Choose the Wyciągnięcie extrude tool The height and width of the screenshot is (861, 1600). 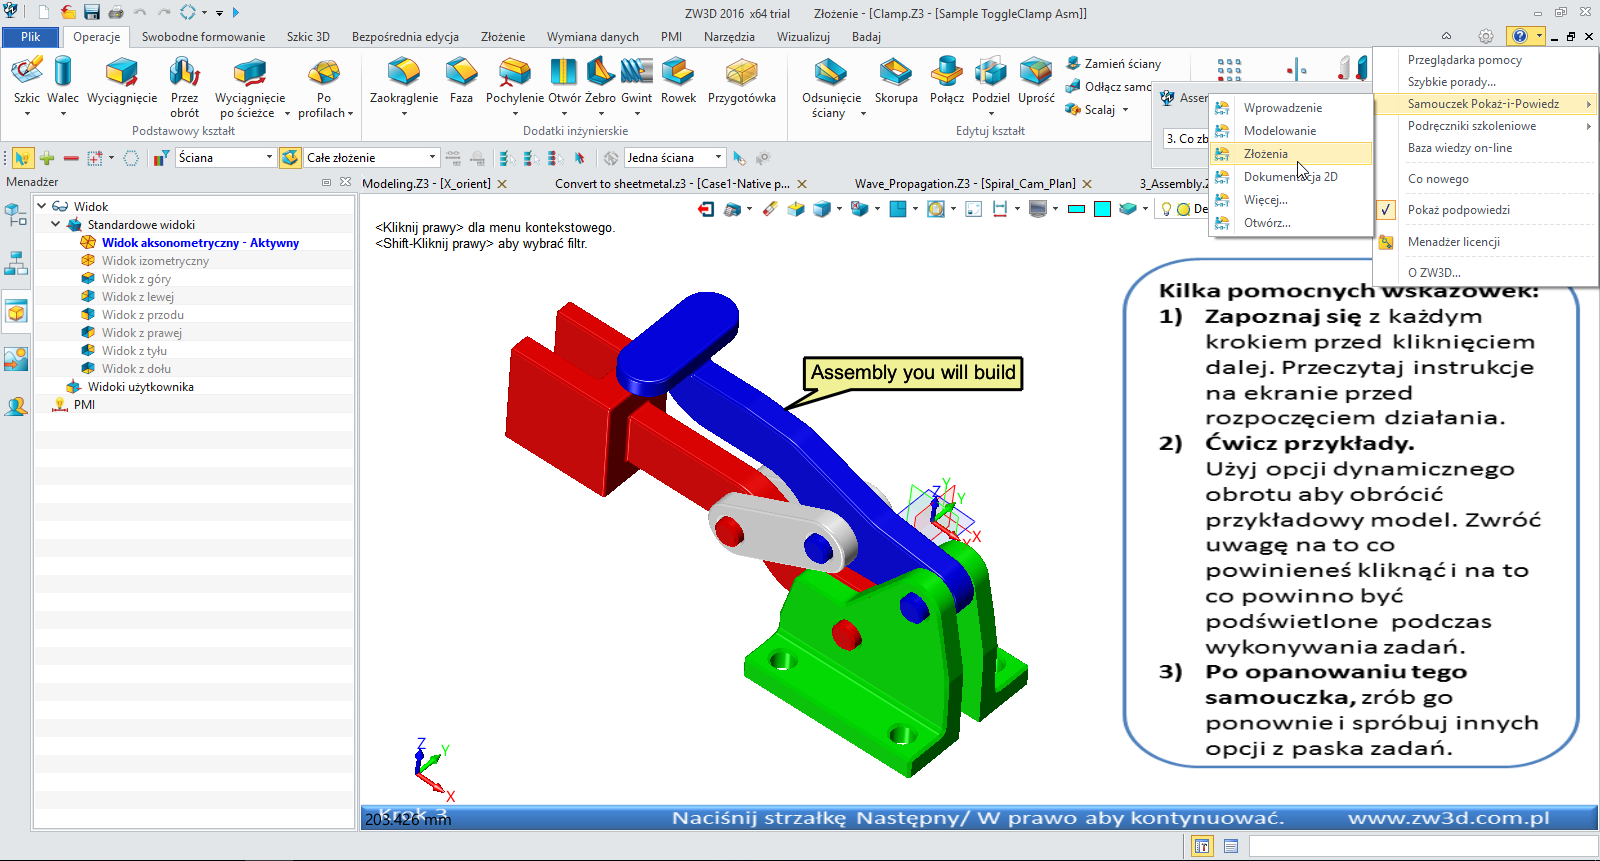click(x=122, y=82)
